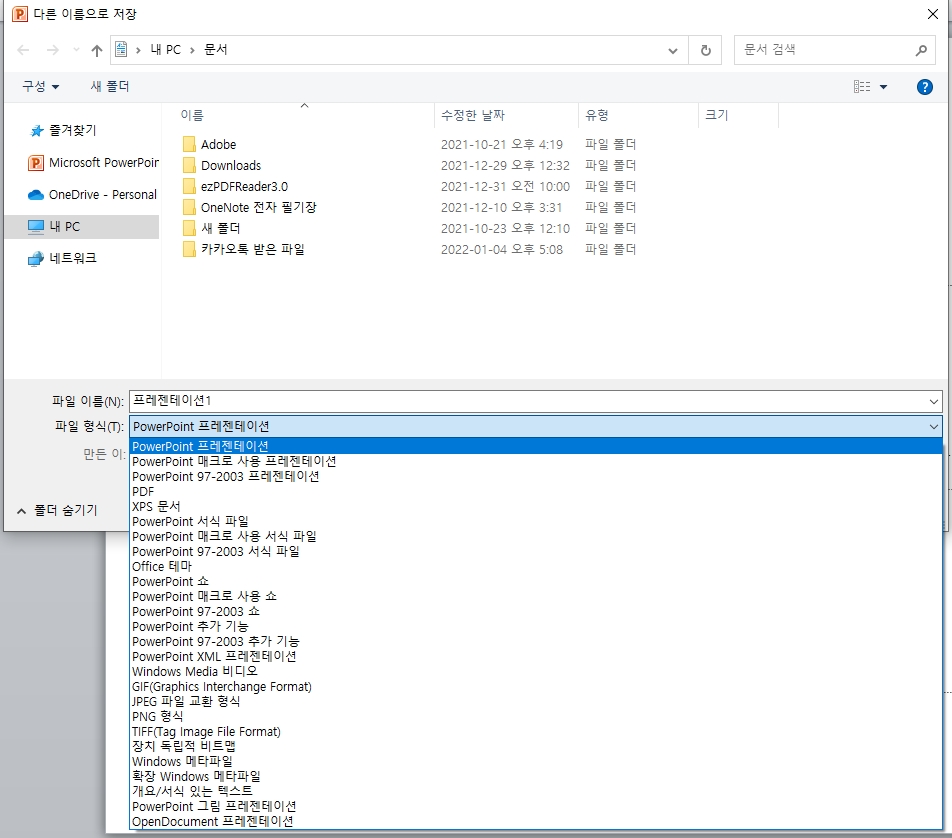Screen dimensions: 952x838
Task: Choose PowerPoint 그림 프레젠테이션 format
Action: pyautogui.click(x=536, y=806)
